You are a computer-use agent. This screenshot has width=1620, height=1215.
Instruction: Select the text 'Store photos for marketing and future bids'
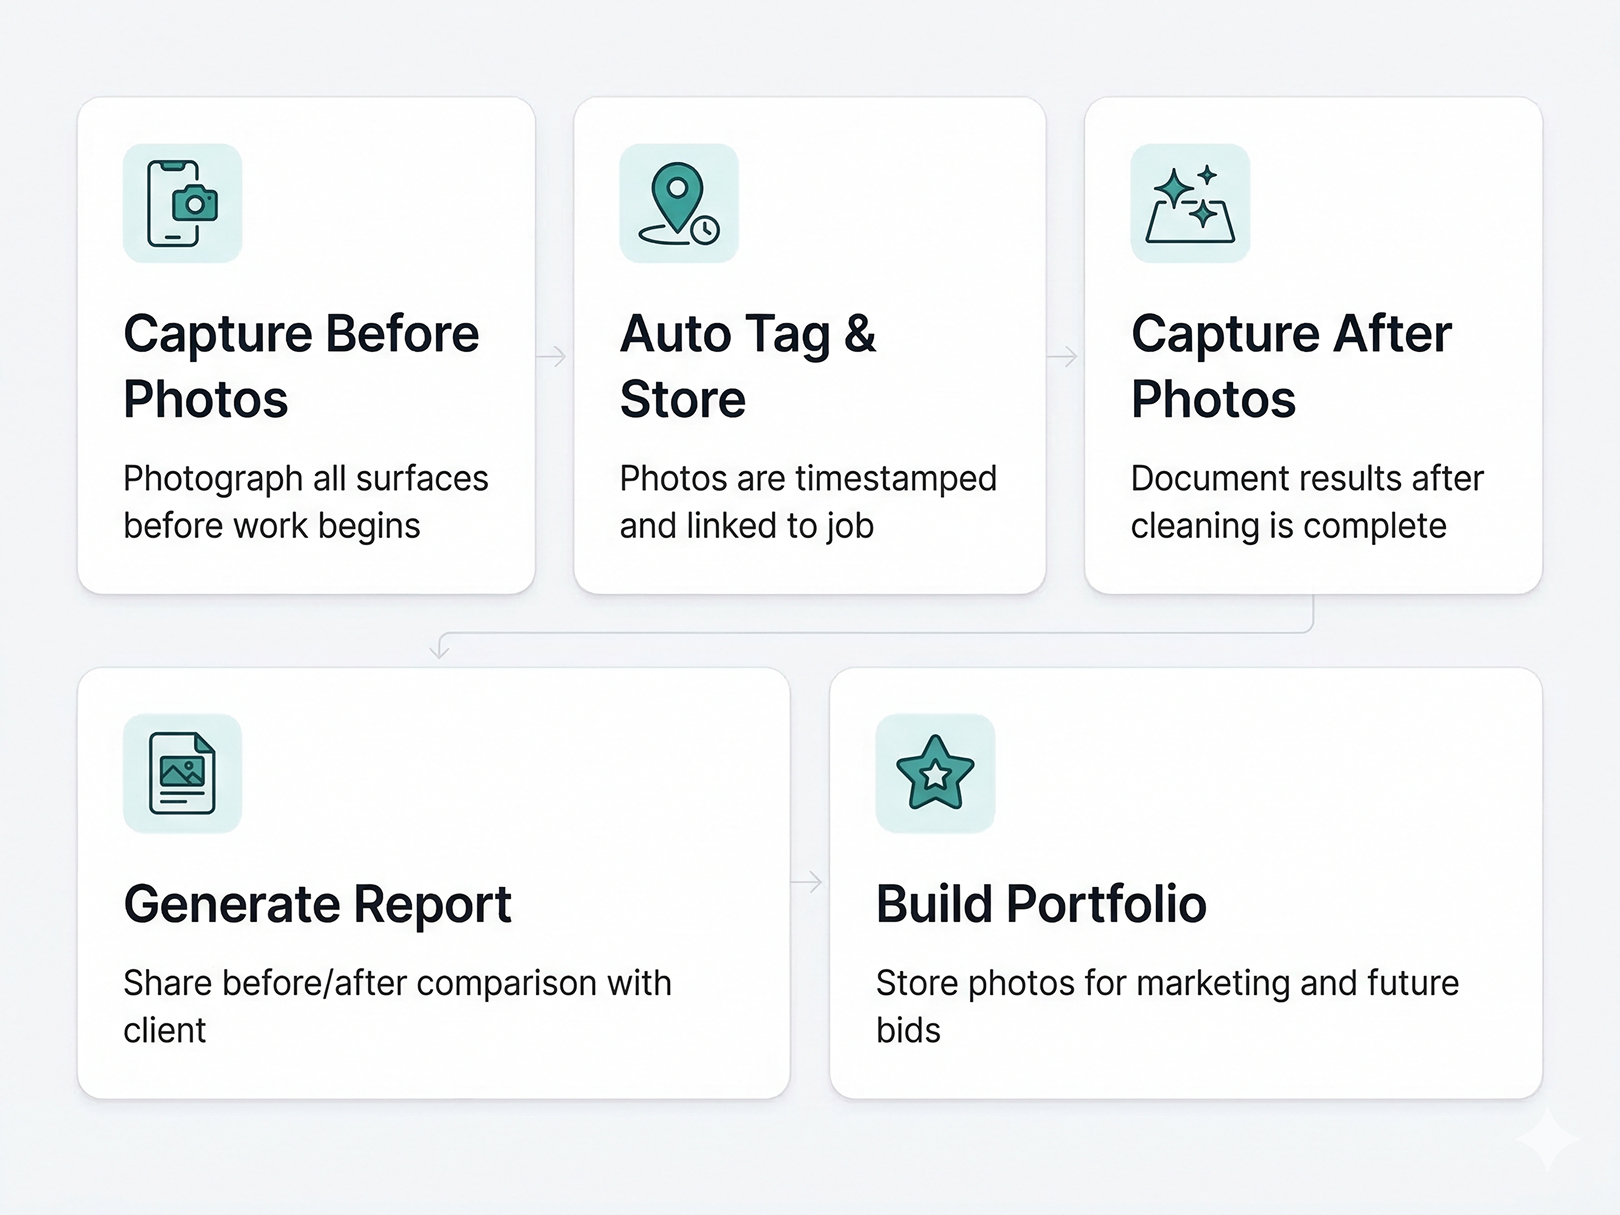tap(1167, 1005)
